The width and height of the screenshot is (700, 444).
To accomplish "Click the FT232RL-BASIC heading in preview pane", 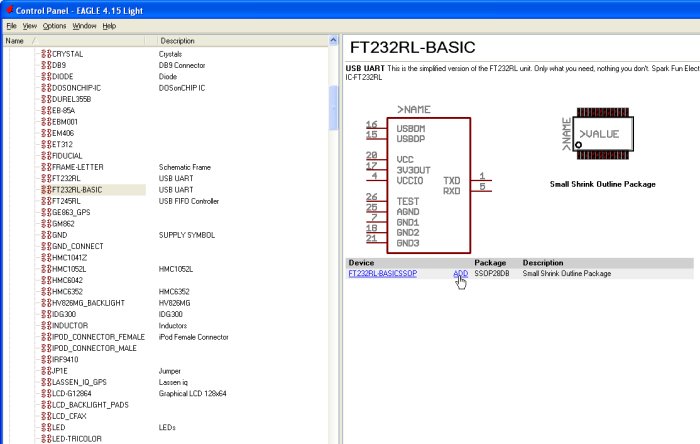I will tap(412, 47).
